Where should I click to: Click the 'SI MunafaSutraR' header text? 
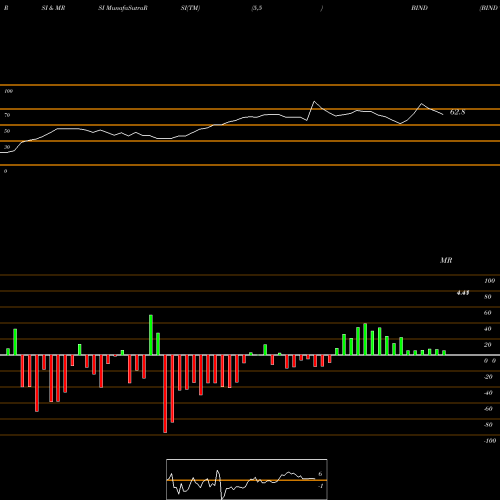point(123,8)
